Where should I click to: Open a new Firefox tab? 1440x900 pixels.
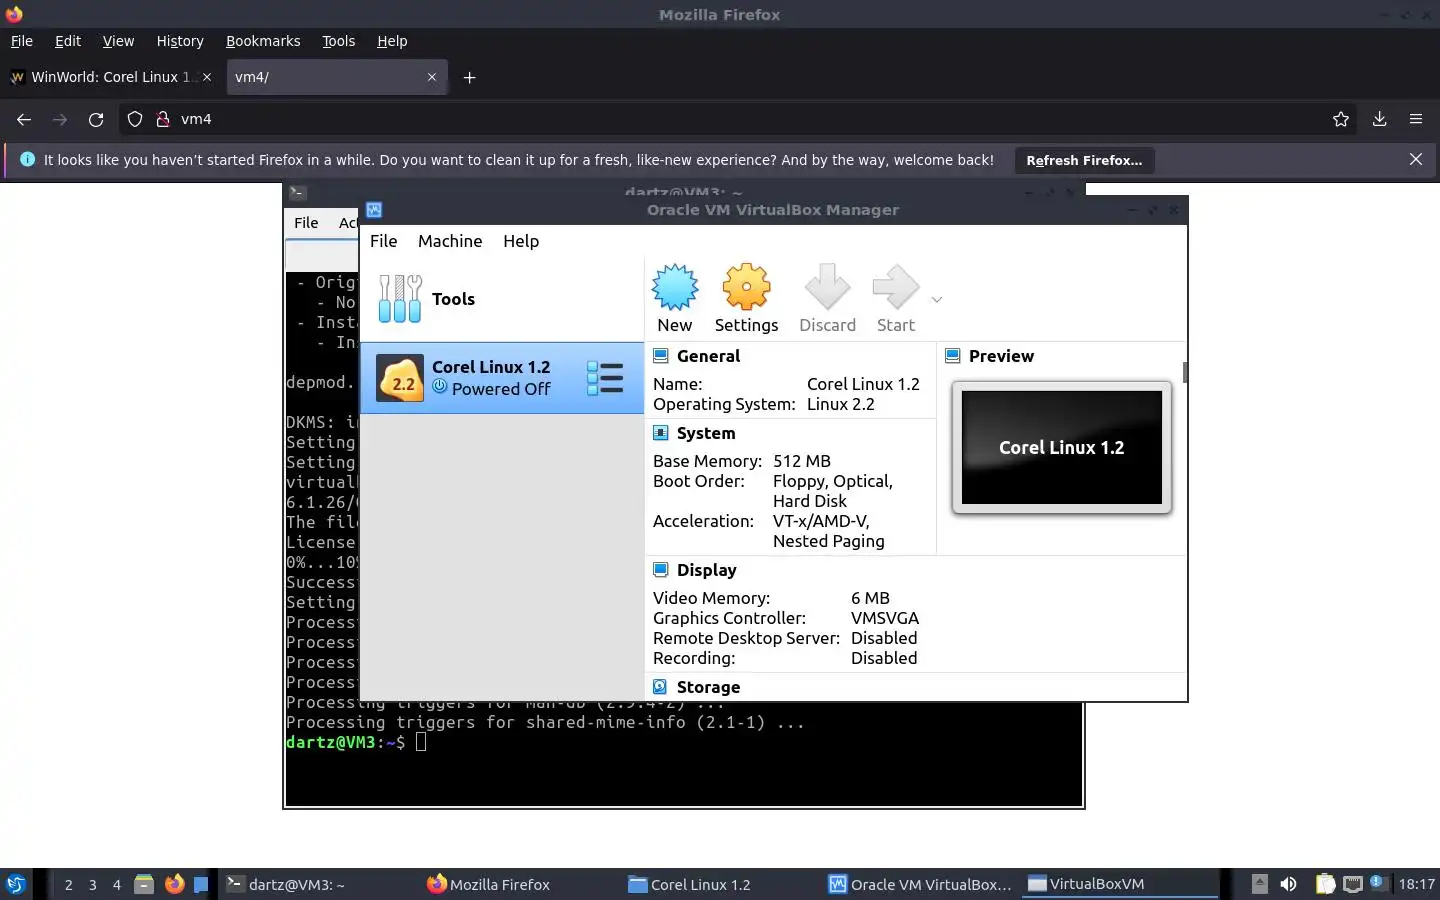(469, 77)
